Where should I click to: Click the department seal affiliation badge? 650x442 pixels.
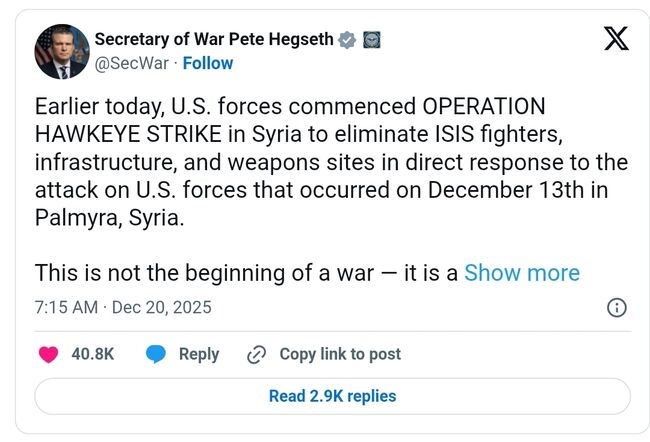click(371, 40)
